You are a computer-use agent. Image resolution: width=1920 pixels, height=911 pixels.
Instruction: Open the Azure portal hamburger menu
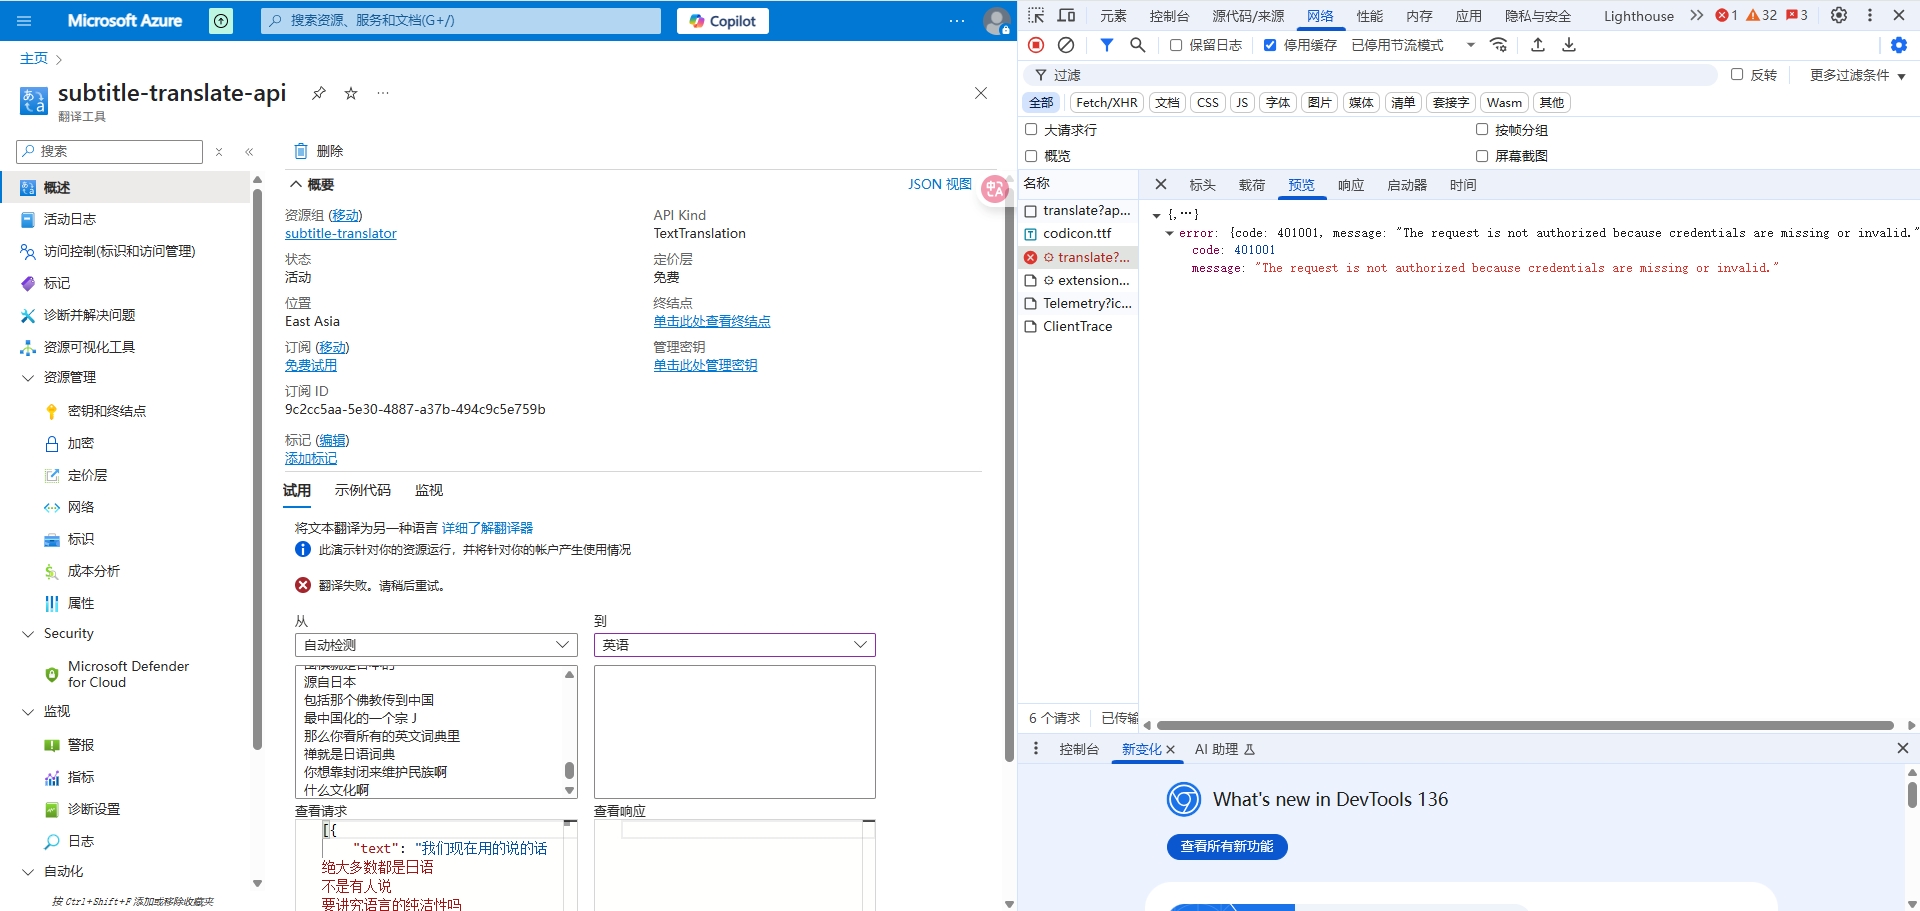click(25, 20)
